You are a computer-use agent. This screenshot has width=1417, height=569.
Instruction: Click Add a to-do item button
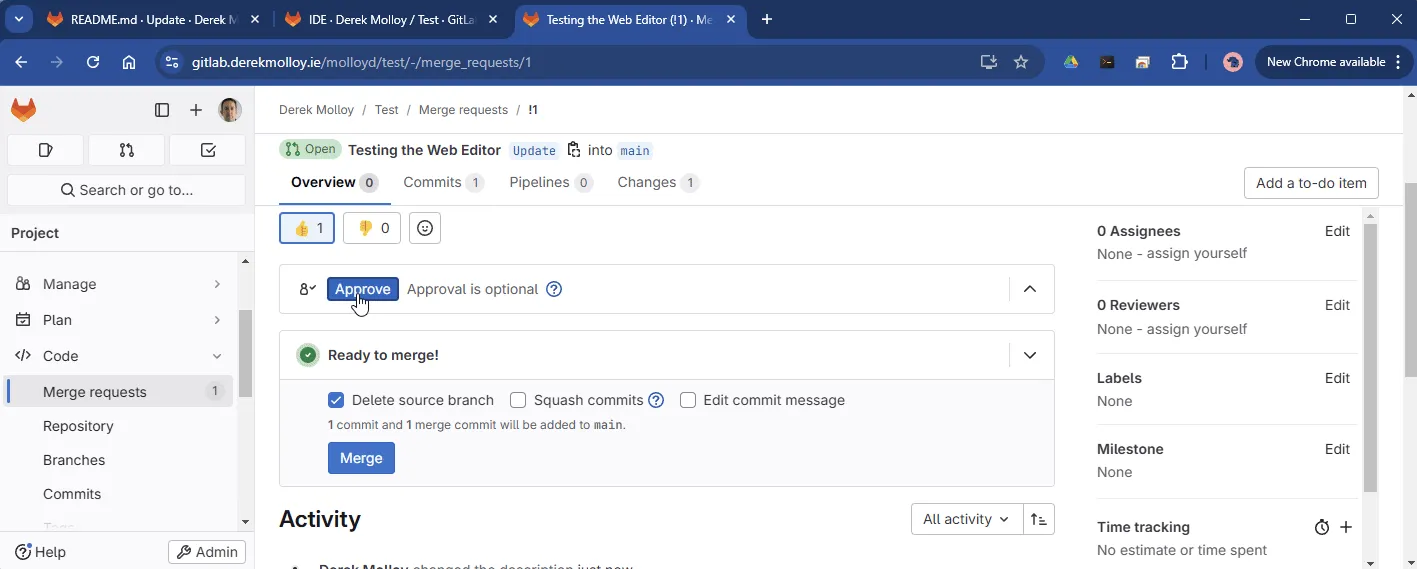point(1311,183)
